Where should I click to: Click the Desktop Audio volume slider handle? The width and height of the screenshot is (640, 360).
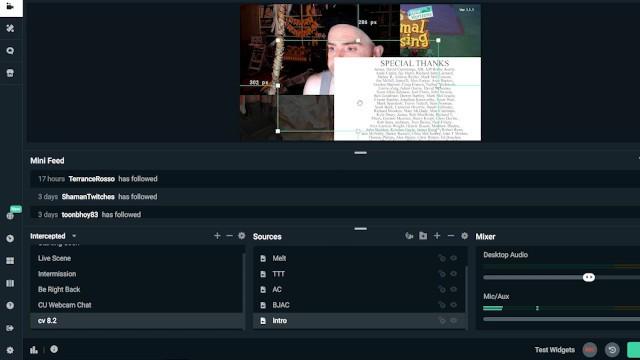(589, 278)
